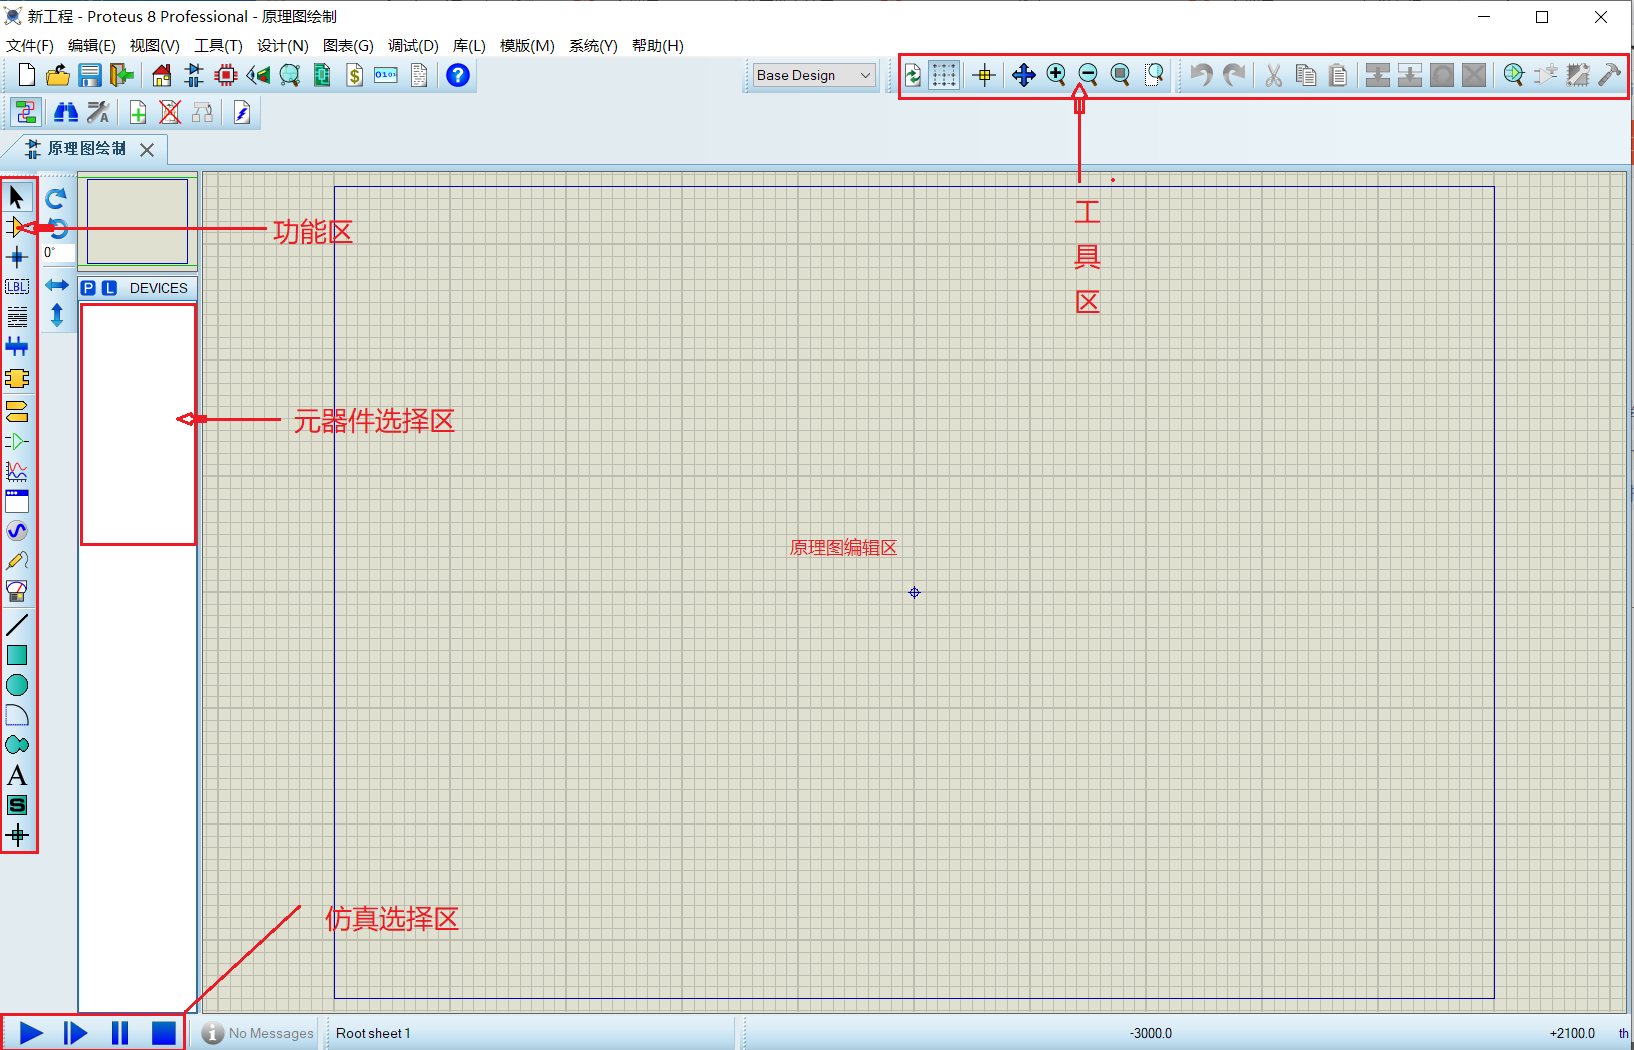1634x1050 pixels.
Task: Click the Pan/center view arrows icon
Action: [x=1023, y=75]
